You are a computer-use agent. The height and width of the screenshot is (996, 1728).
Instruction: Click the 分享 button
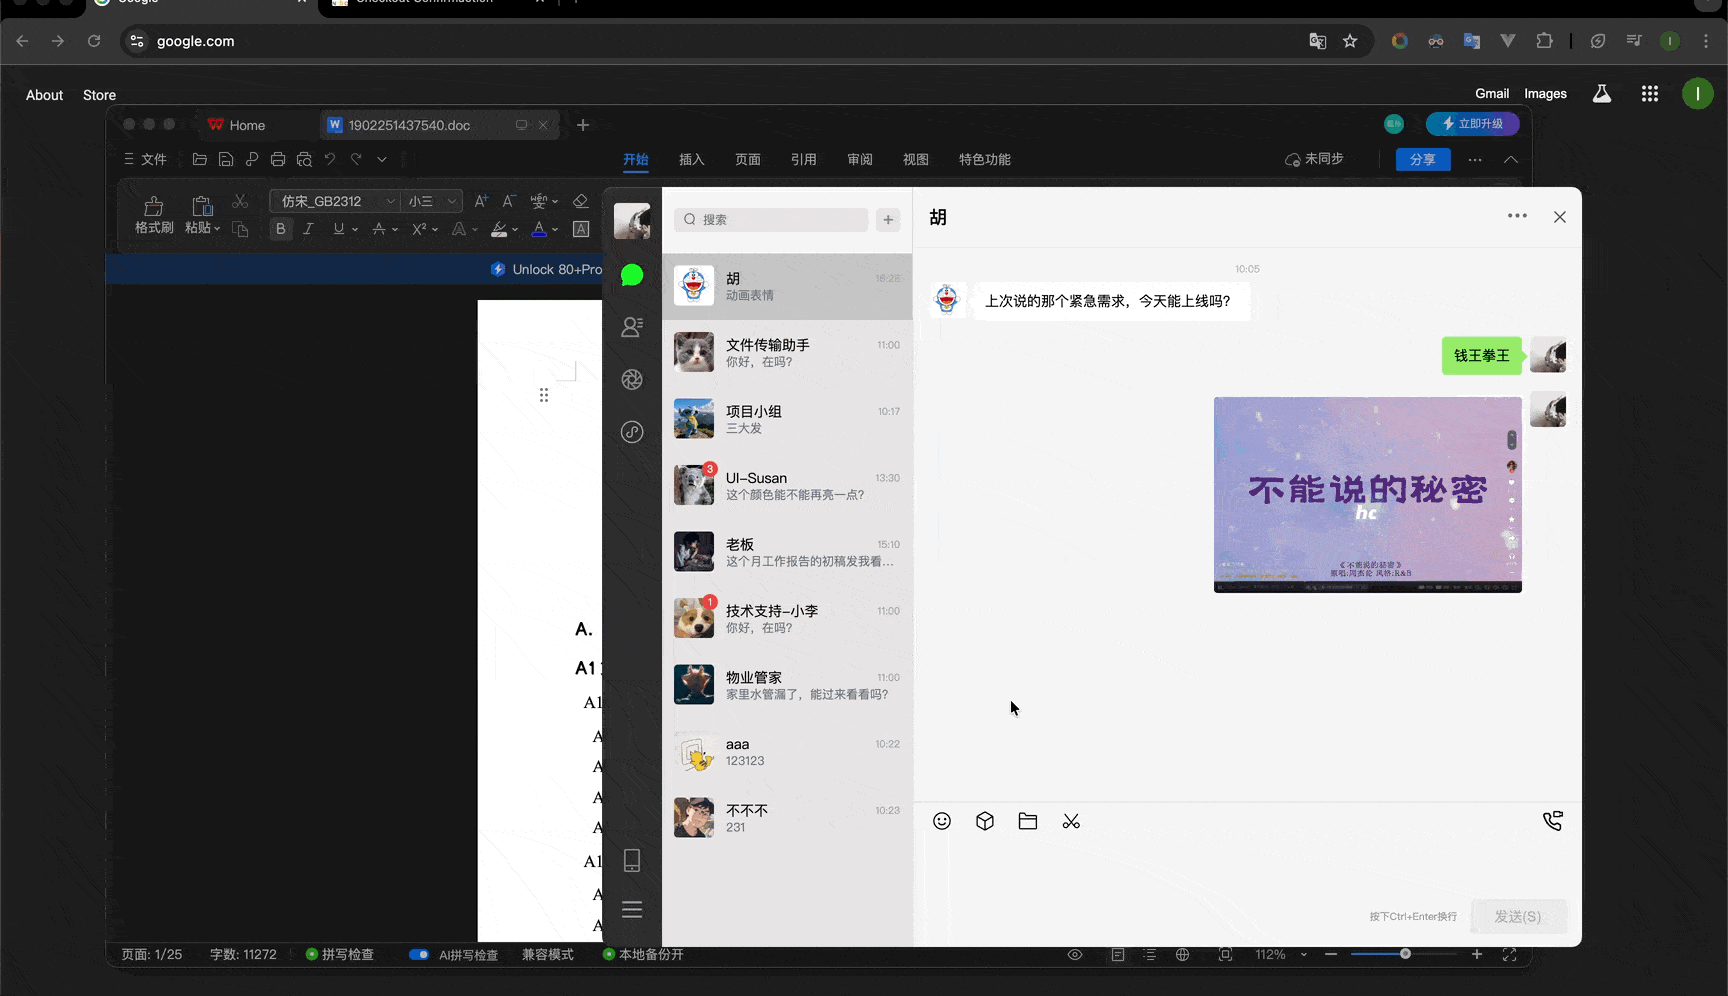(1422, 159)
